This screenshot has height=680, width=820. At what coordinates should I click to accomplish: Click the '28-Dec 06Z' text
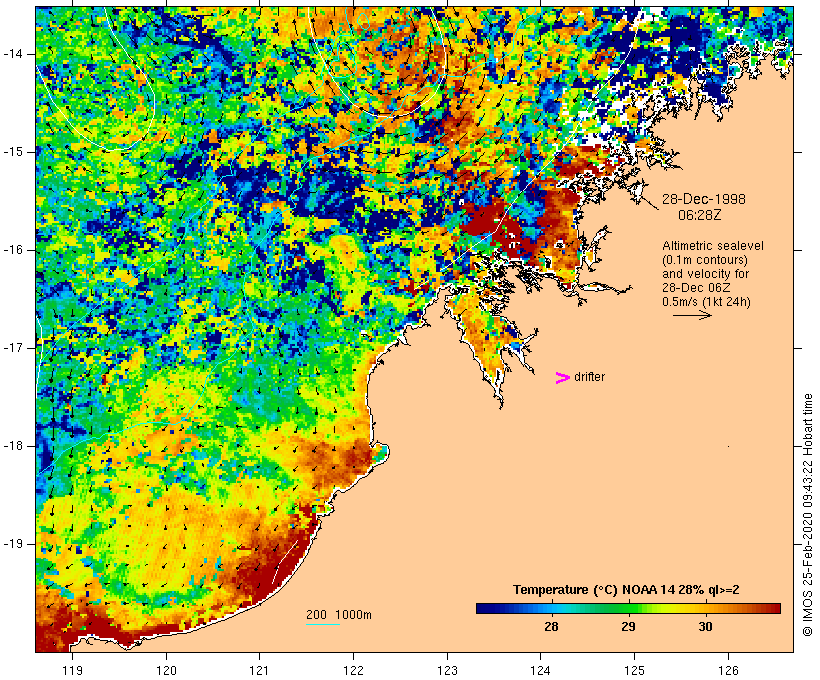point(697,288)
